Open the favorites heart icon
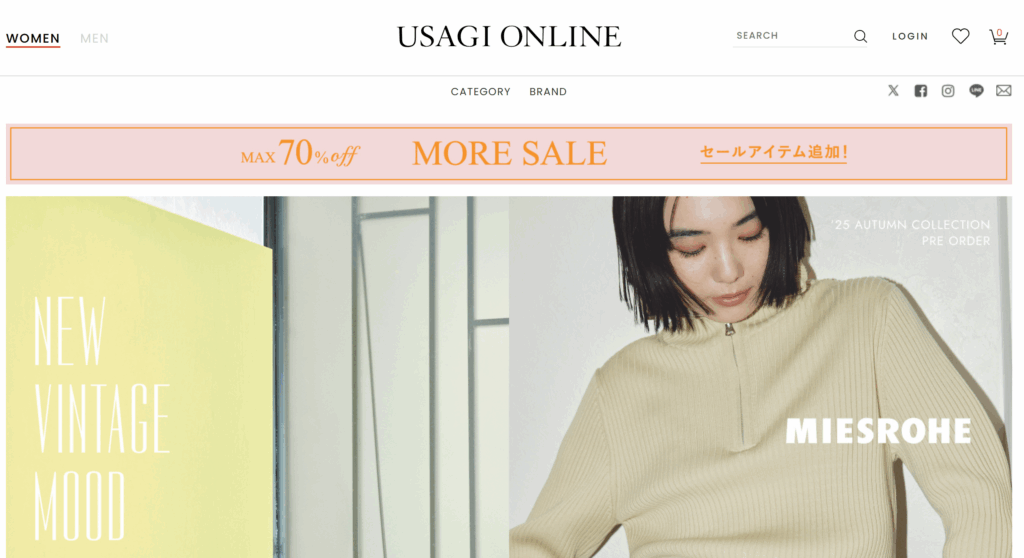 coord(960,36)
